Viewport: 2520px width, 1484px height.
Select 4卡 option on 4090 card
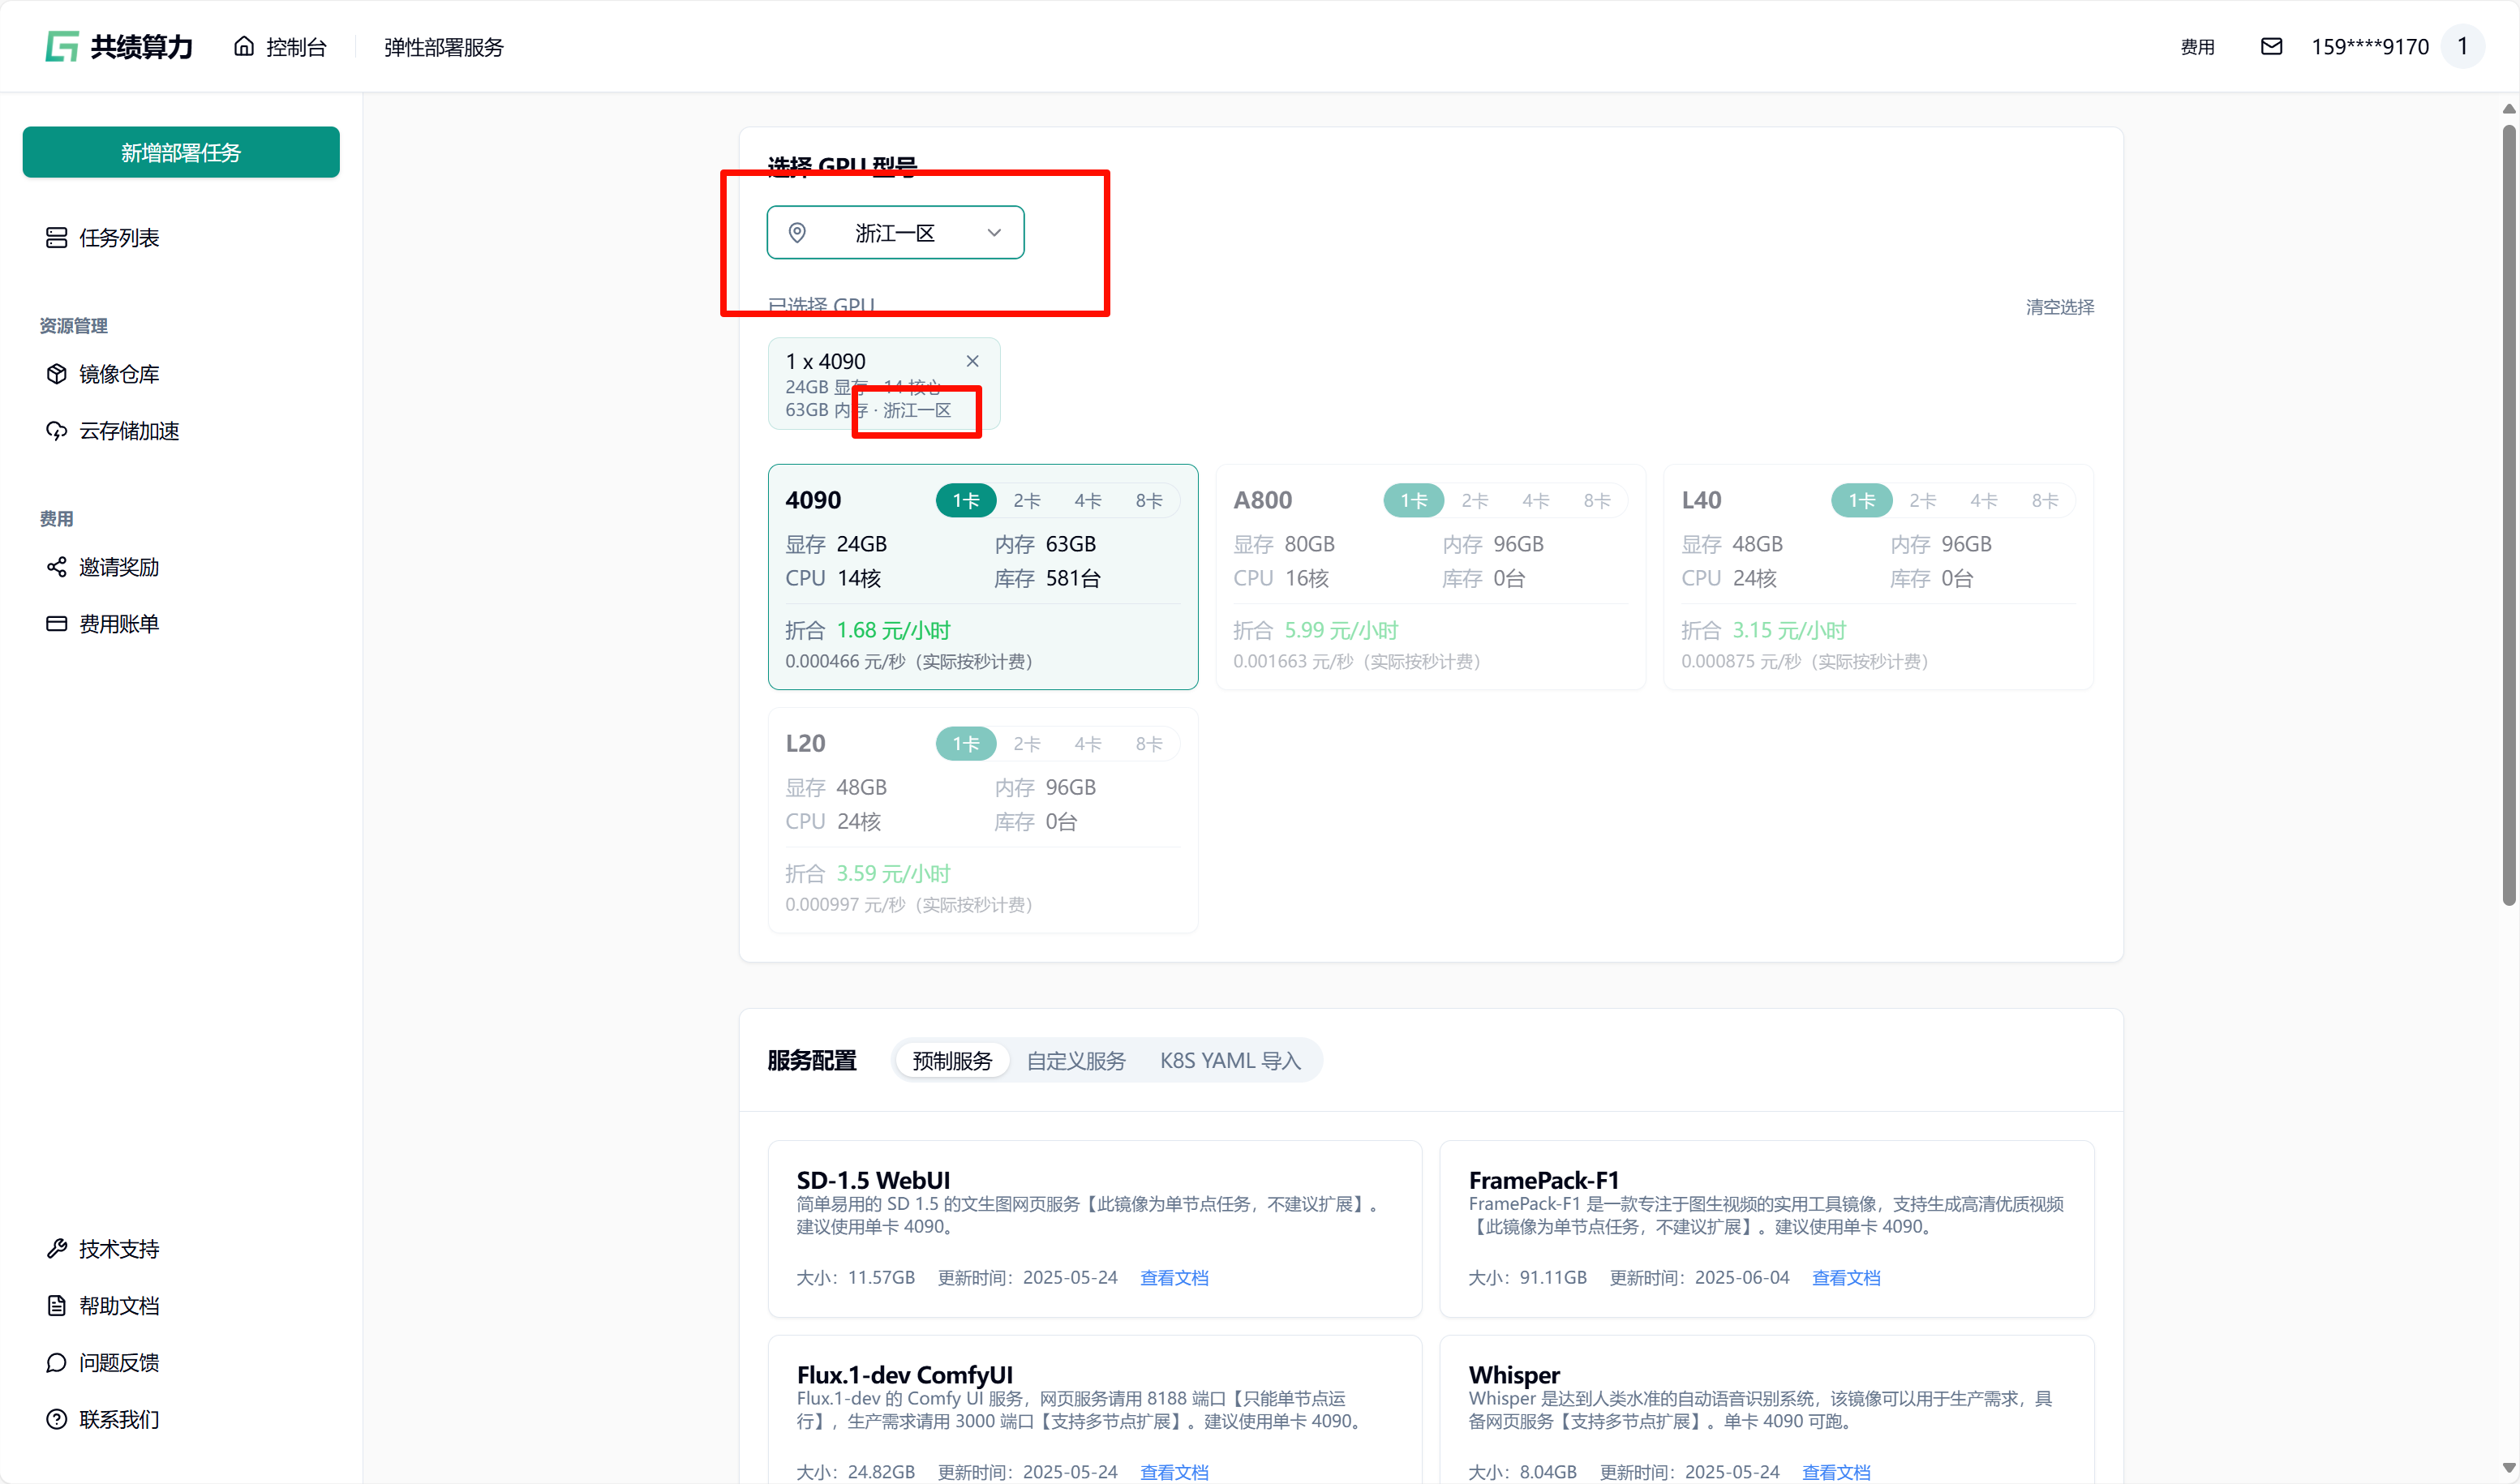pos(1088,500)
